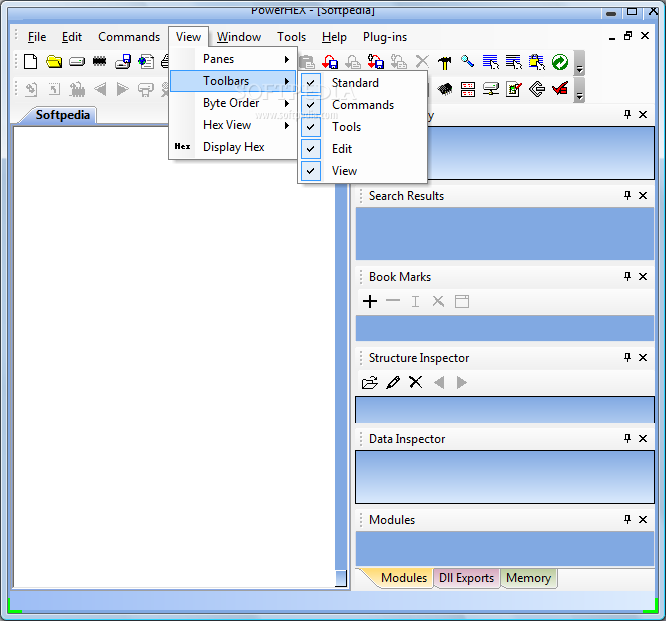Toggle pin on Data Inspector pane
The height and width of the screenshot is (621, 666).
[x=627, y=438]
